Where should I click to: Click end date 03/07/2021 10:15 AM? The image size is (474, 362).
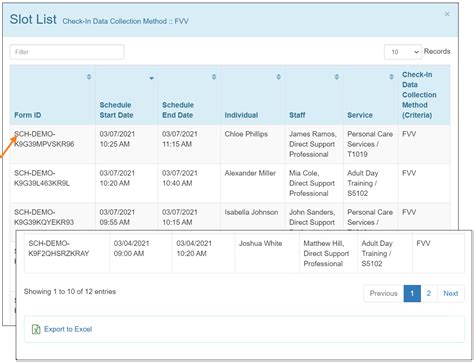coord(180,217)
